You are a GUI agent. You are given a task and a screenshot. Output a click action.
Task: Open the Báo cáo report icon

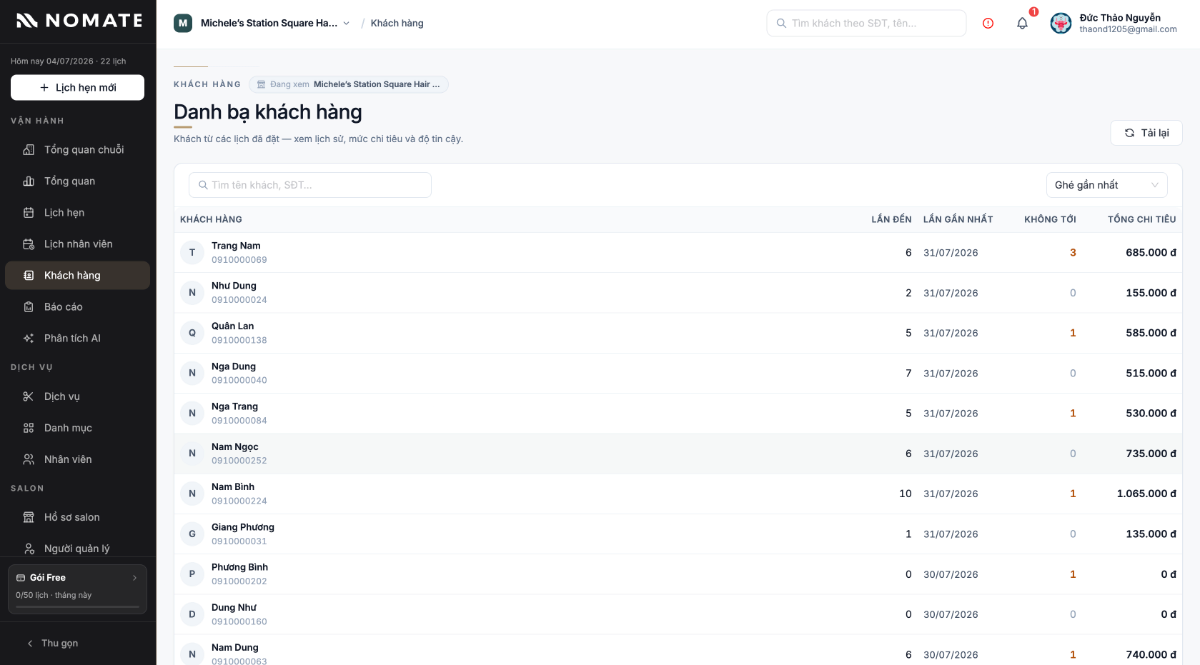tap(29, 307)
